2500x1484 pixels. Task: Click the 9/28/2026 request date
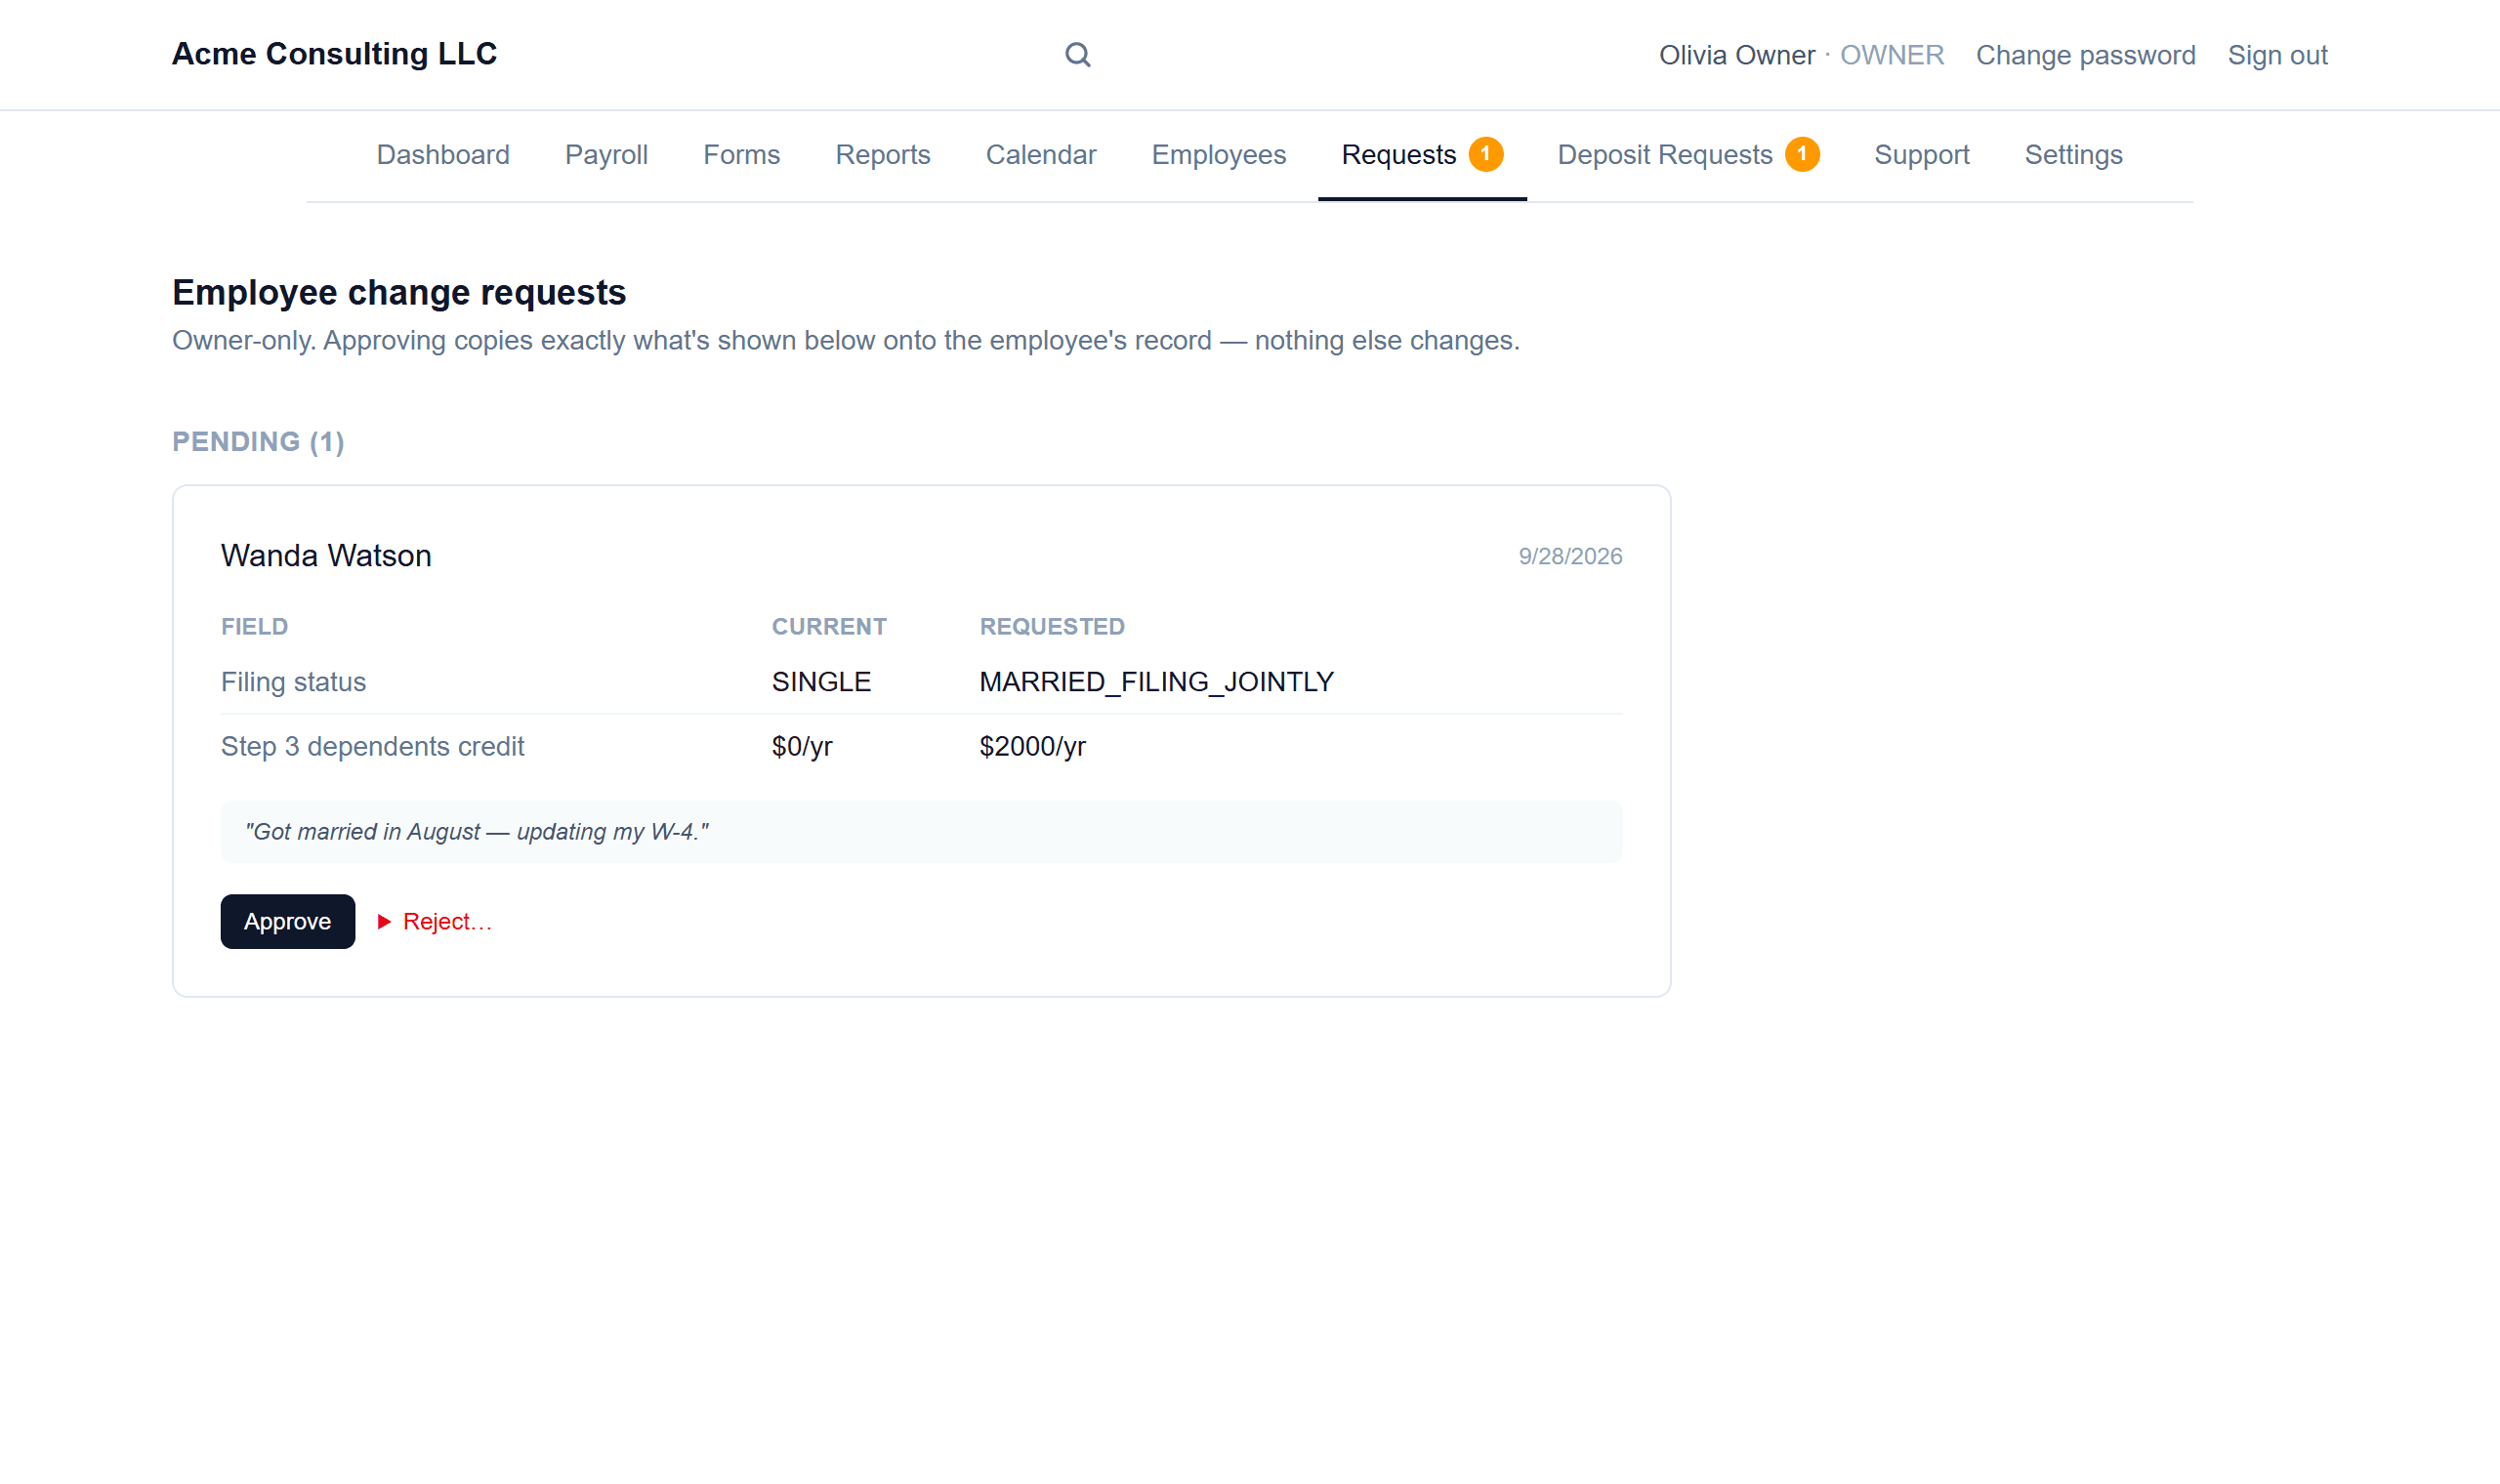(1570, 556)
